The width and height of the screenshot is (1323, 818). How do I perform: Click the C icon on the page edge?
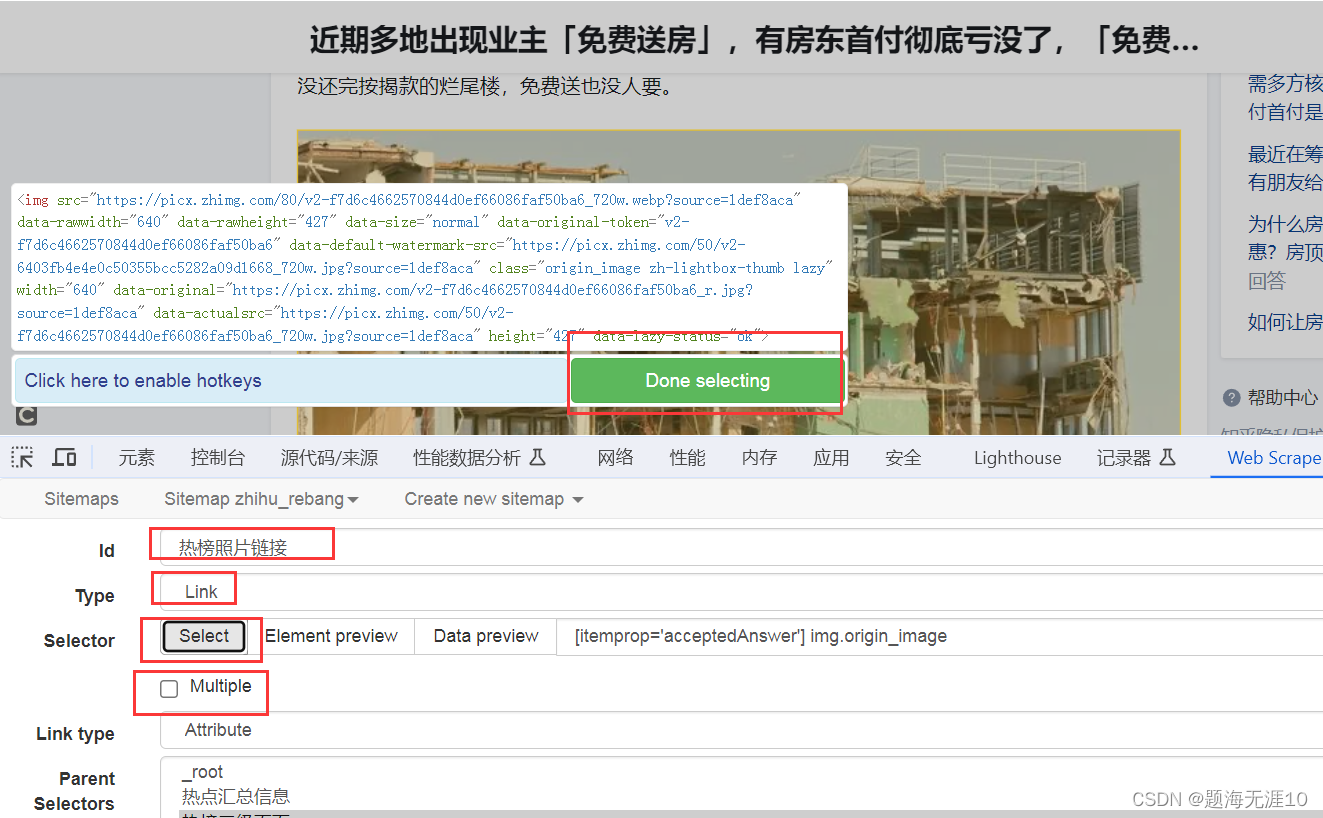click(x=26, y=415)
